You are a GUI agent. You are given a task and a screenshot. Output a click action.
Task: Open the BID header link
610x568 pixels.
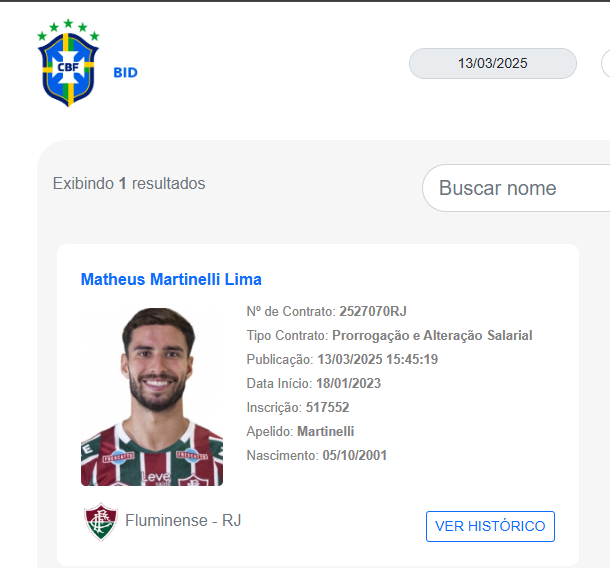pos(125,72)
